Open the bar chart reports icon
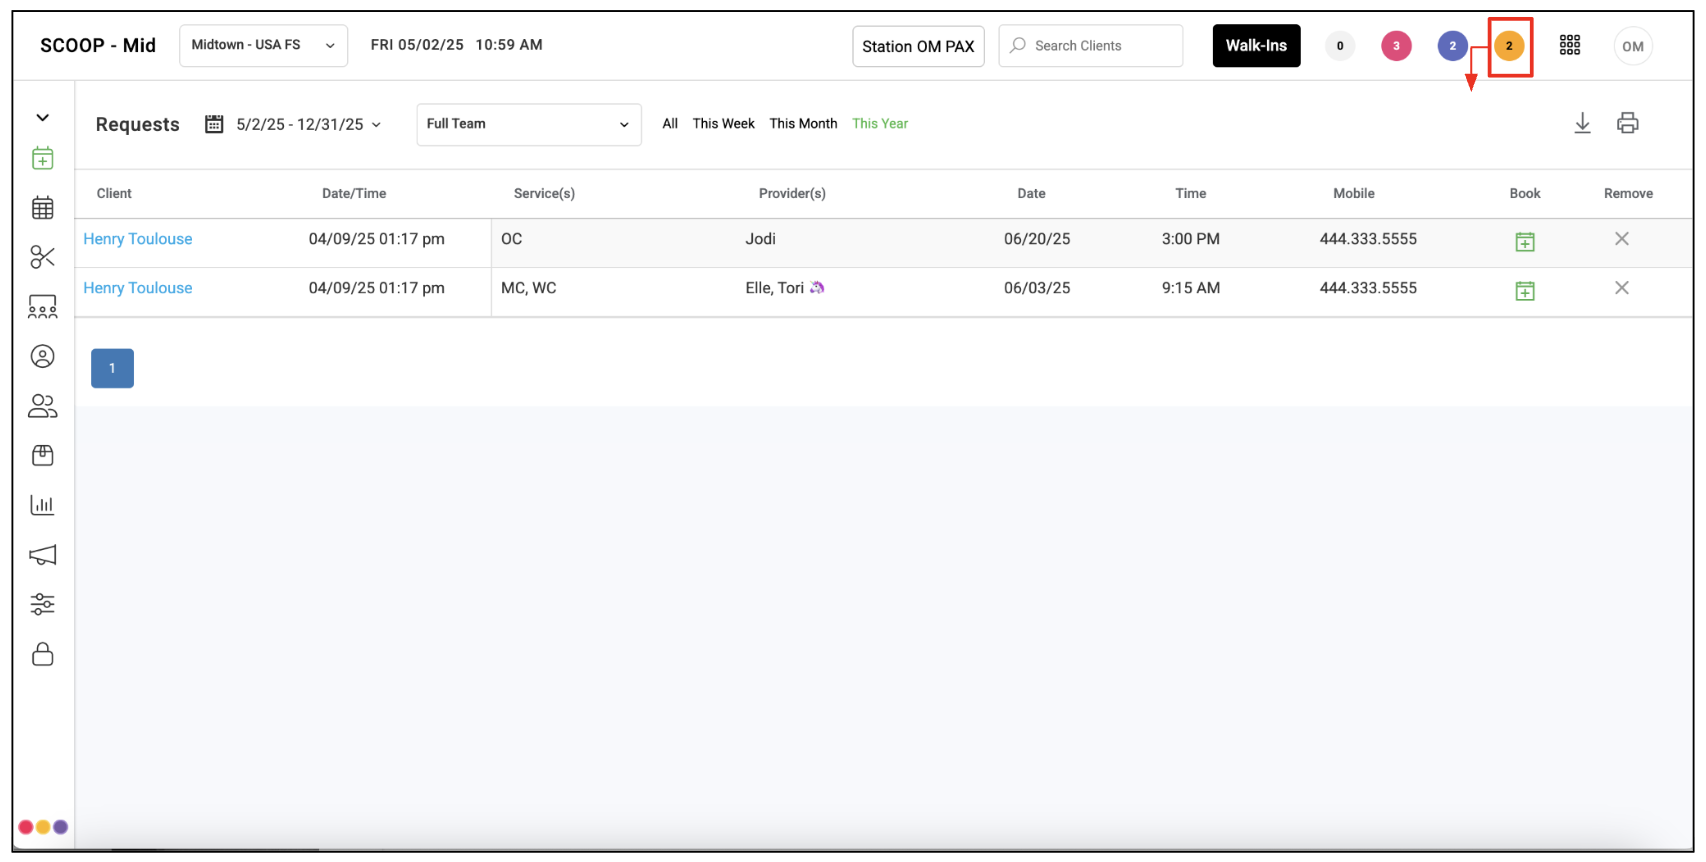1706x862 pixels. pos(42,505)
